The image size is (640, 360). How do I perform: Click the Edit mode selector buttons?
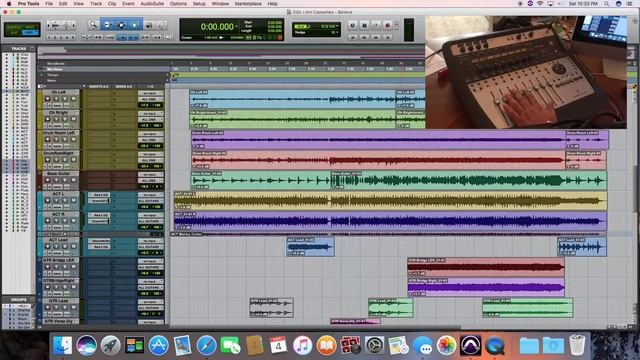22,29
